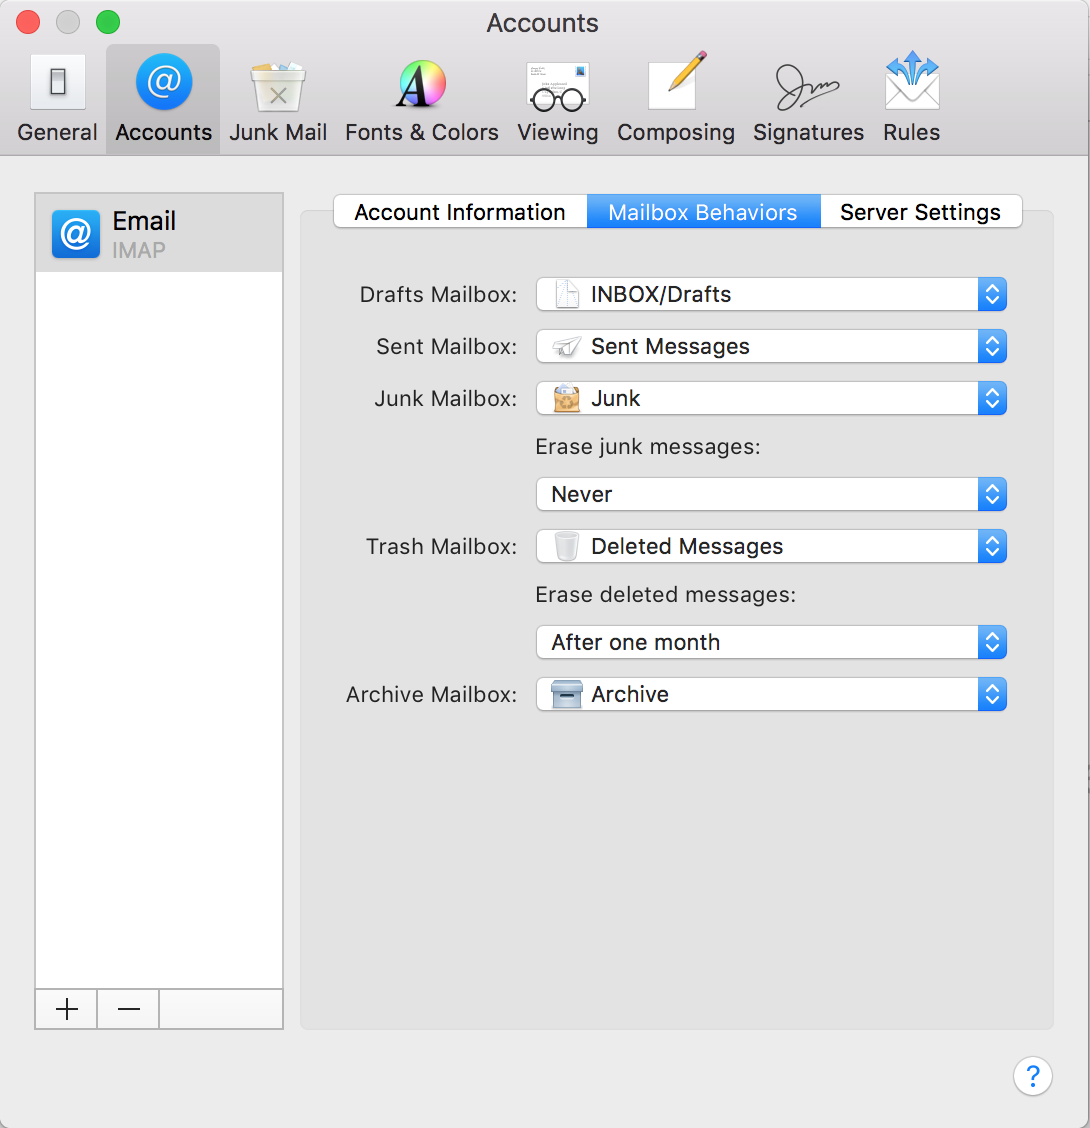Image resolution: width=1090 pixels, height=1128 pixels.
Task: Switch to Server Settings tab
Action: click(x=921, y=212)
